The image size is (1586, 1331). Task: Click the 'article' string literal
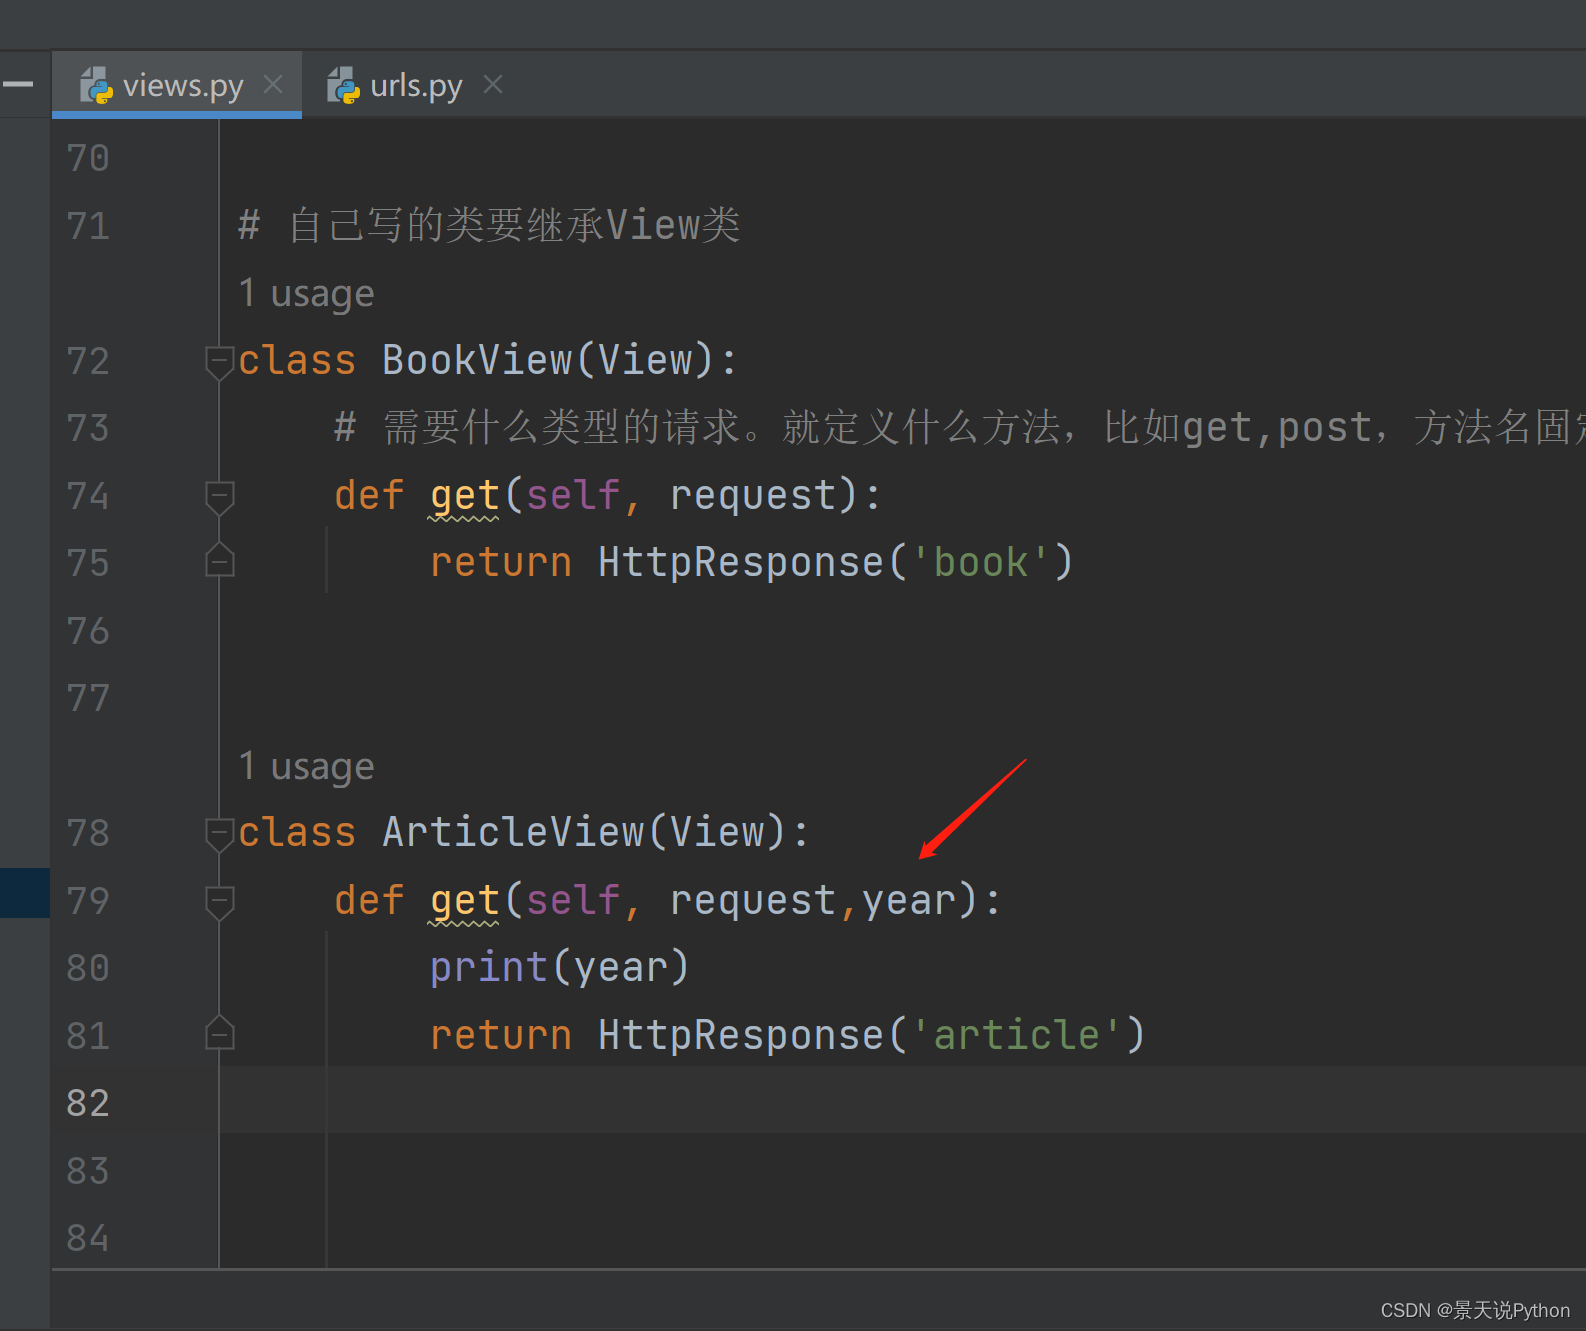point(1017,1035)
